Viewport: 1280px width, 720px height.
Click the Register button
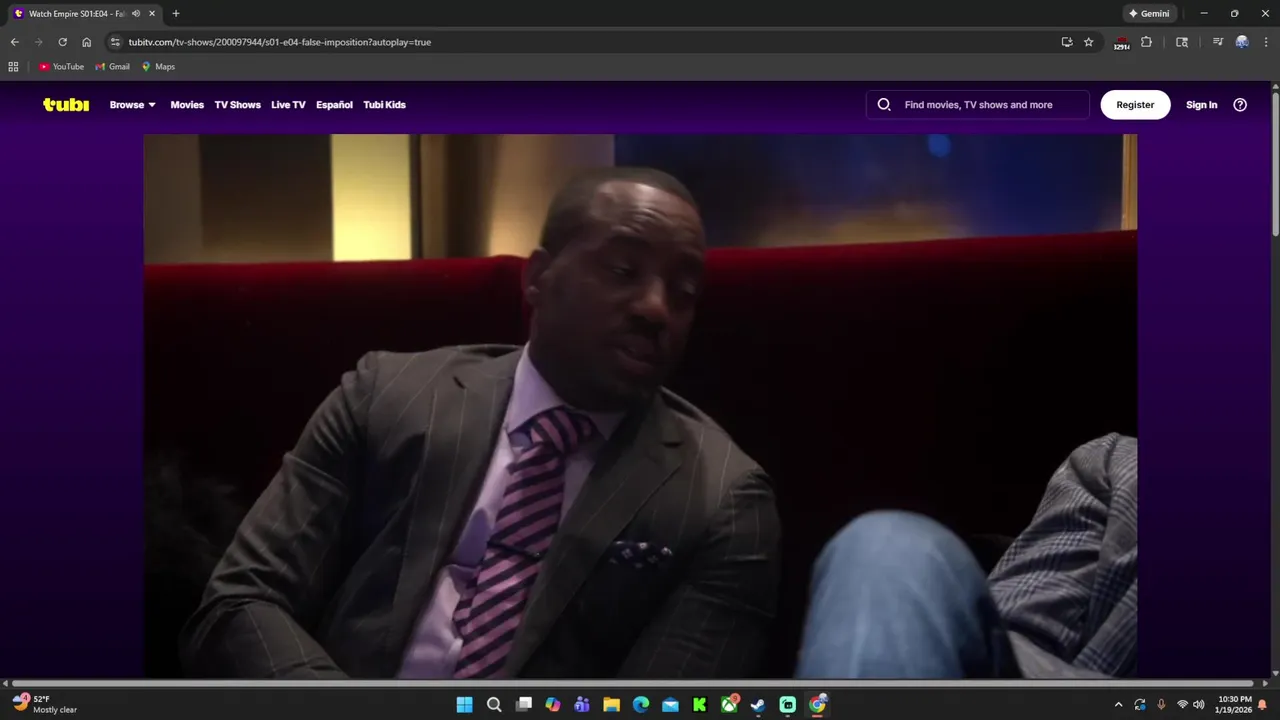(x=1135, y=104)
